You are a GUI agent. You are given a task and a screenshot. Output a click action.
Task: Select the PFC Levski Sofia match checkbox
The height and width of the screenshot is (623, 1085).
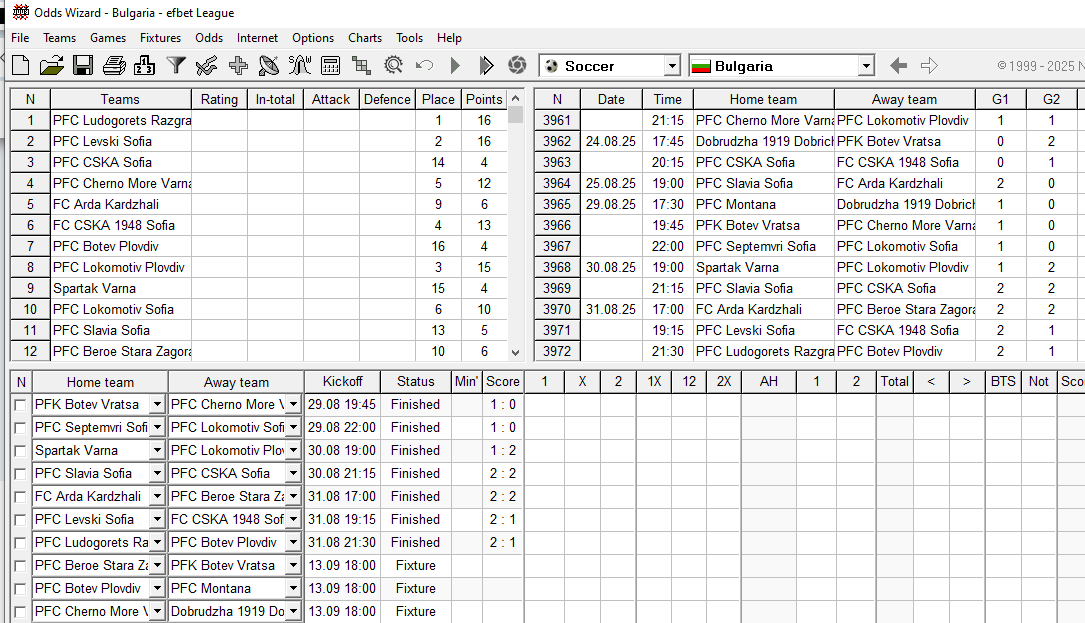[20, 520]
